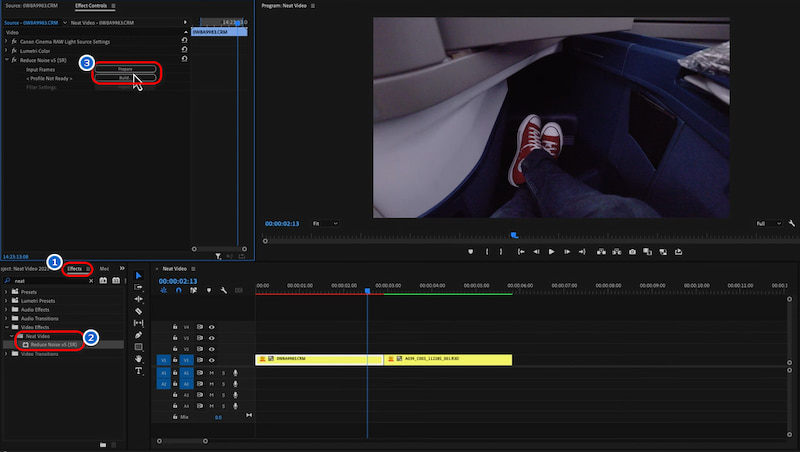Expand the Lumetri Presets folder

(x=6, y=300)
